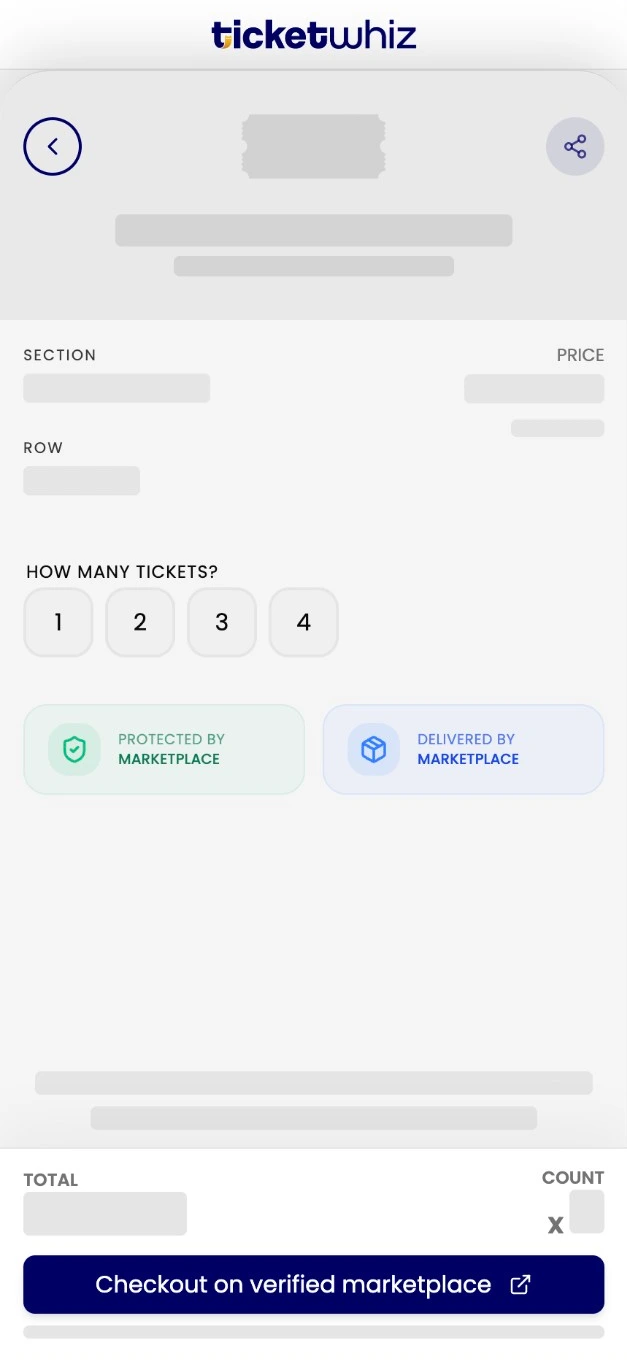Viewport: 627px width, 1360px height.
Task: Click the blue package delivery icon
Action: point(372,748)
